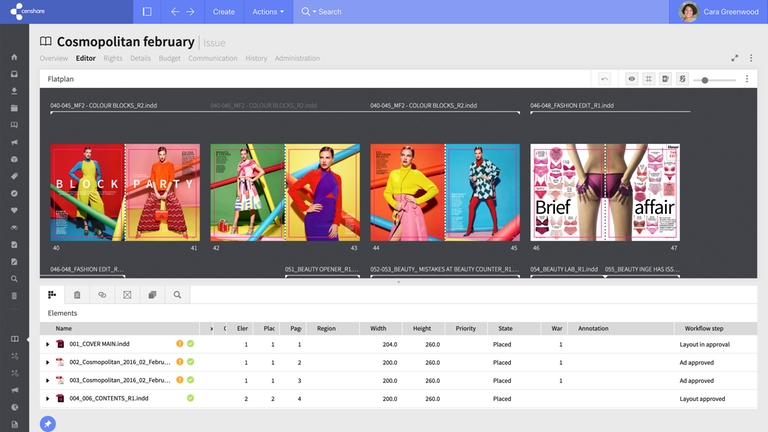This screenshot has height=432, width=768.
Task: Sort by the Workflow step column header
Action: [704, 329]
